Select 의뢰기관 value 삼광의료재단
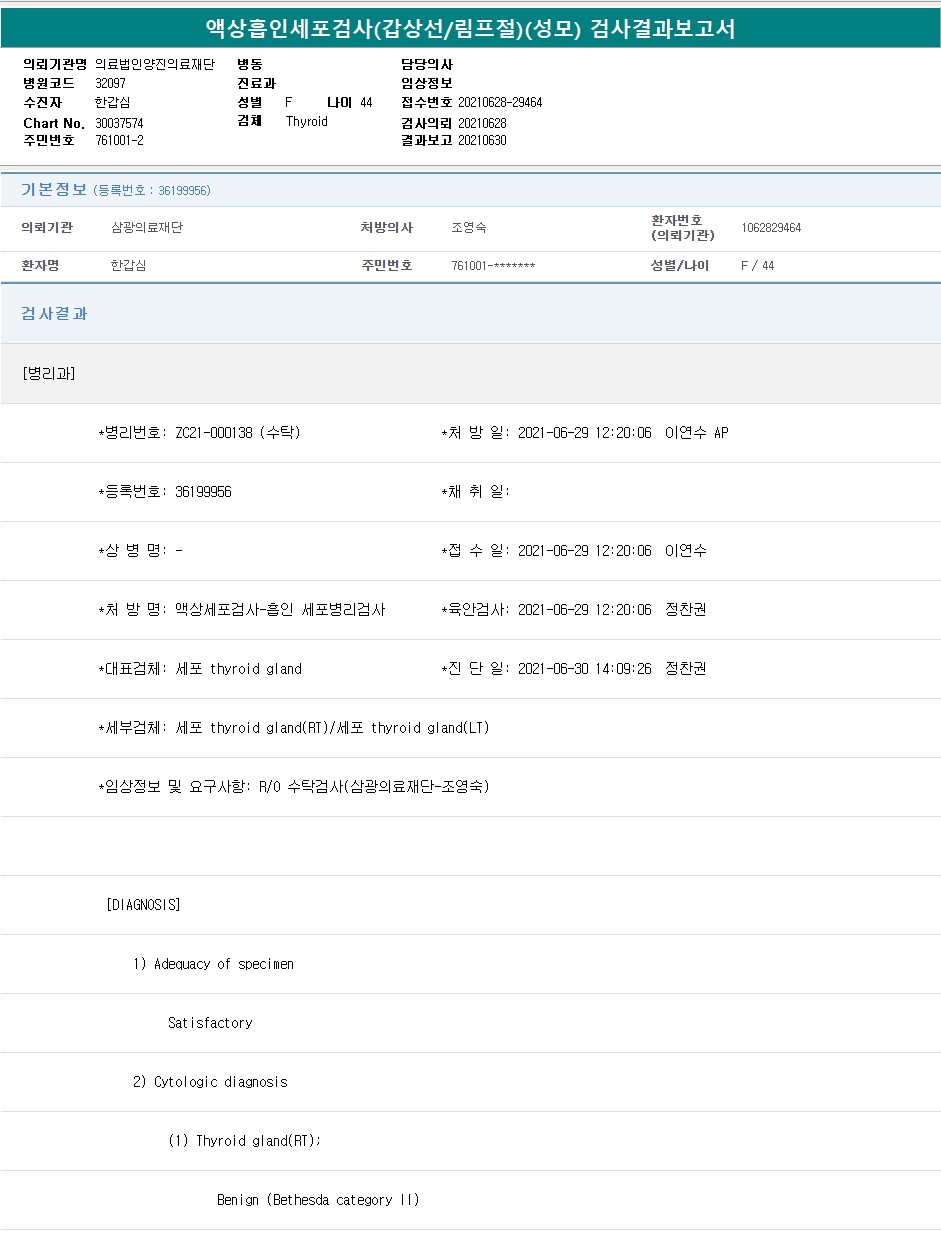Viewport: 941px width, 1245px height. tap(147, 228)
